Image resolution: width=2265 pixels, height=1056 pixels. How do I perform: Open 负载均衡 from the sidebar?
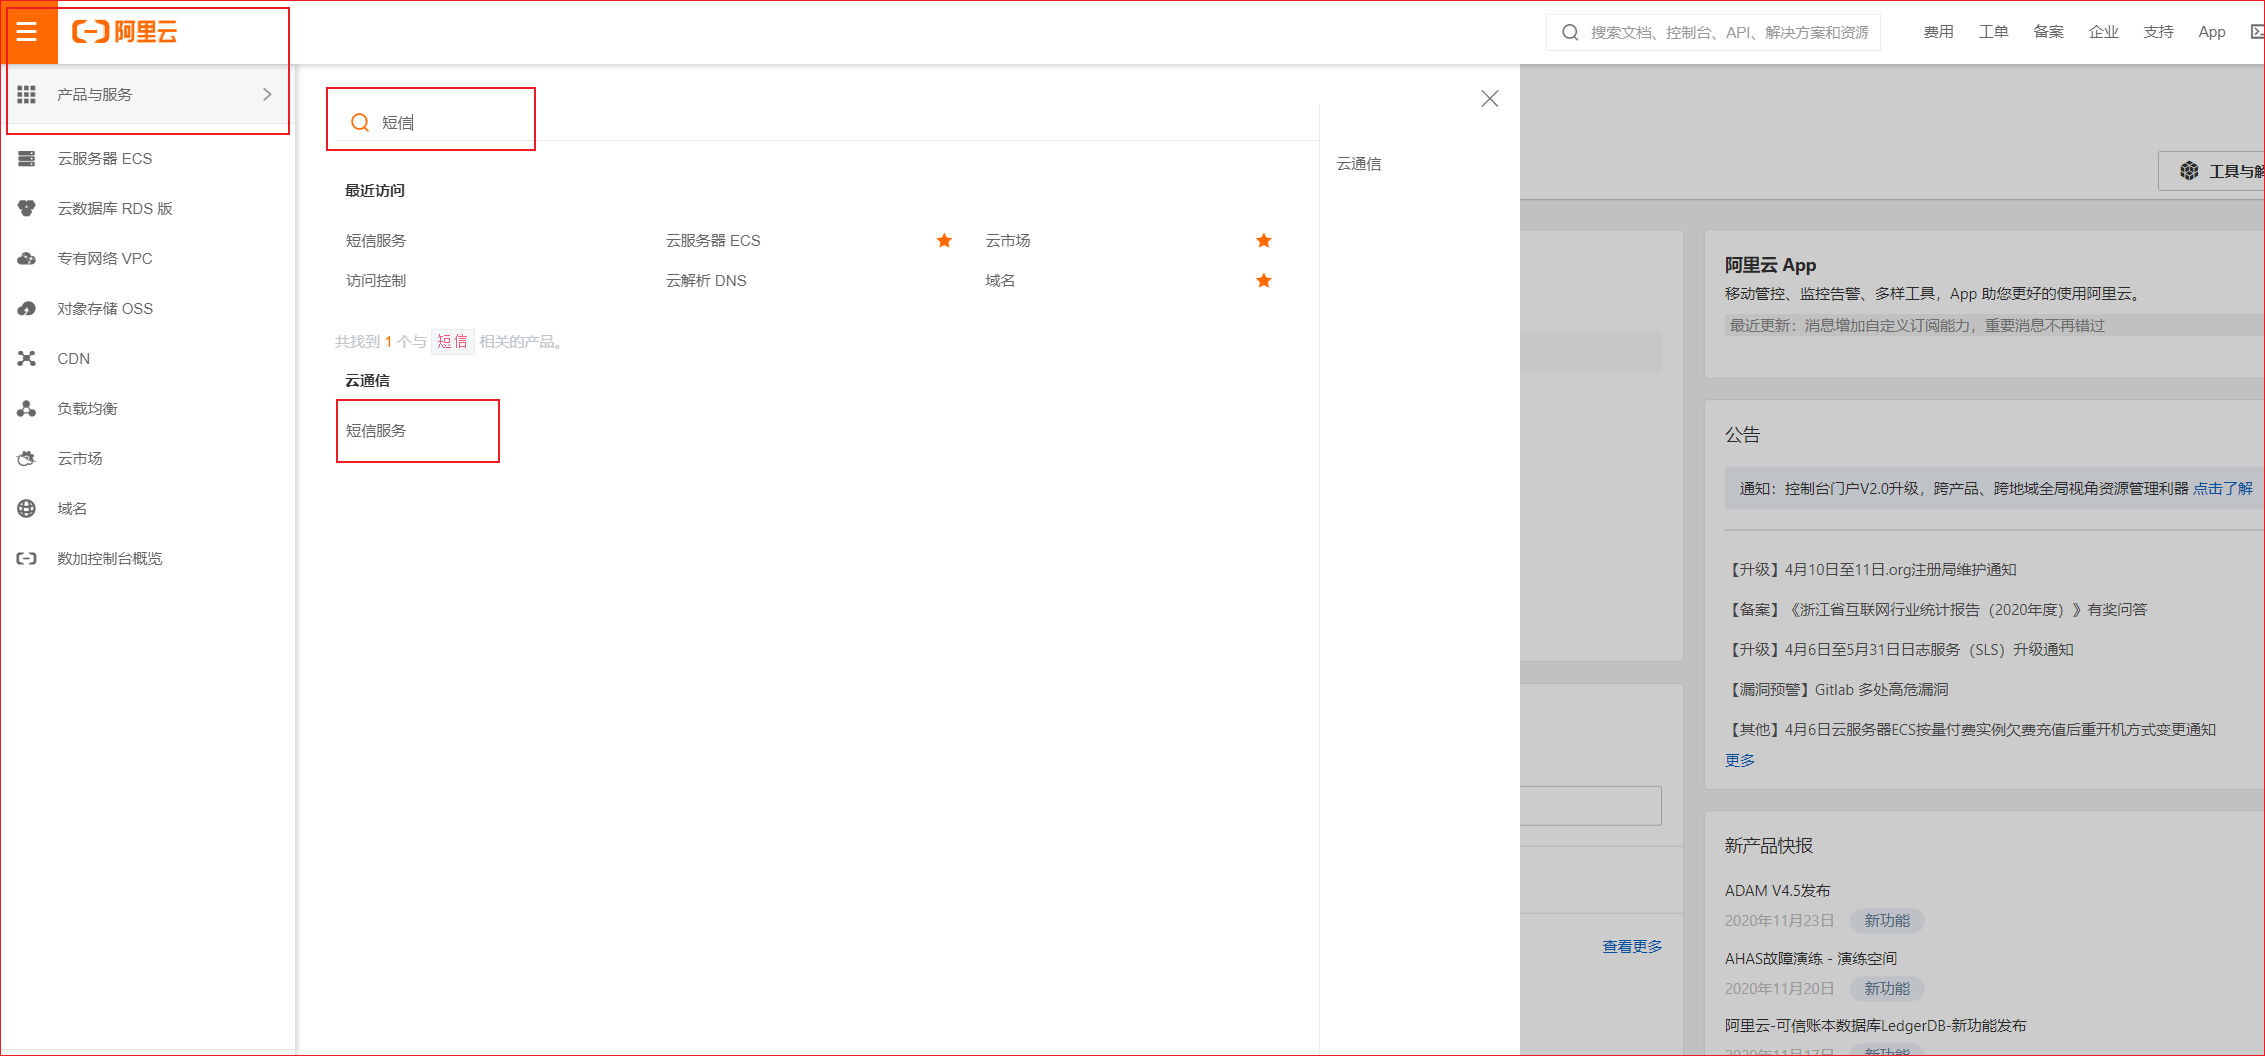coord(87,409)
